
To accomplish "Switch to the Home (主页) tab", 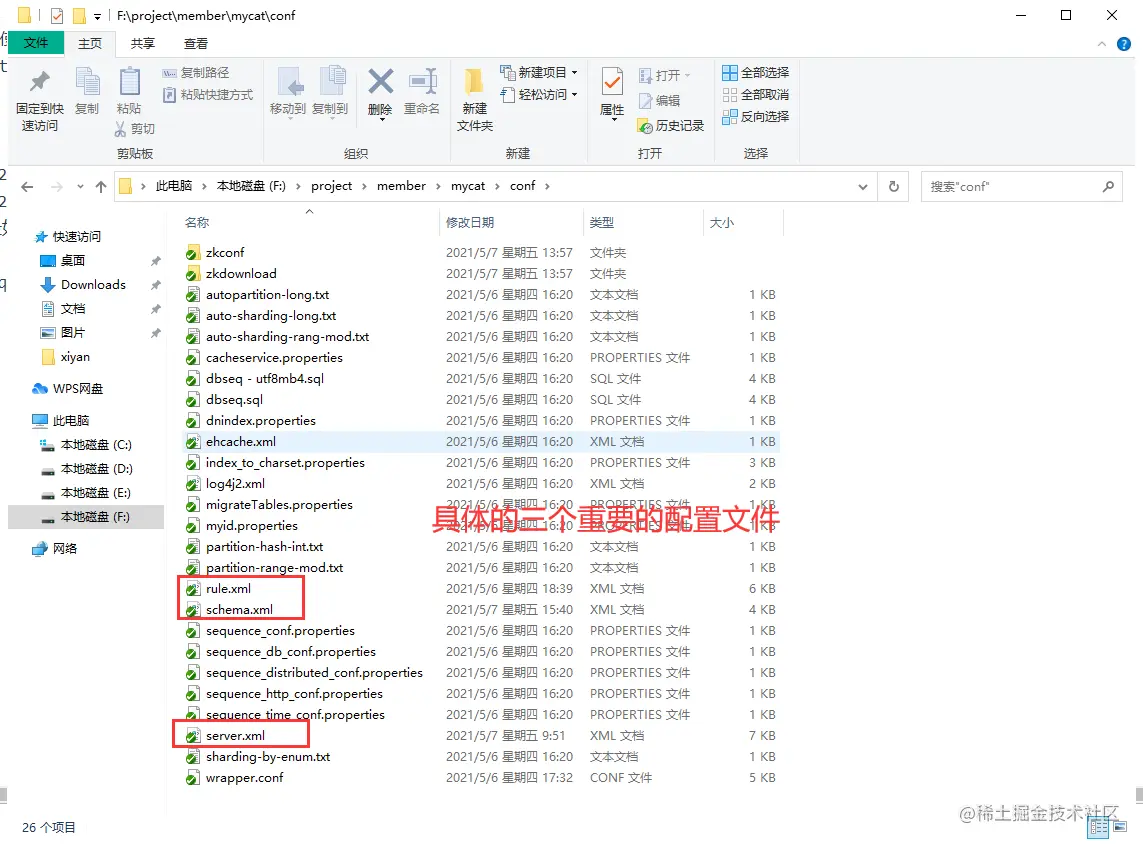I will 90,44.
